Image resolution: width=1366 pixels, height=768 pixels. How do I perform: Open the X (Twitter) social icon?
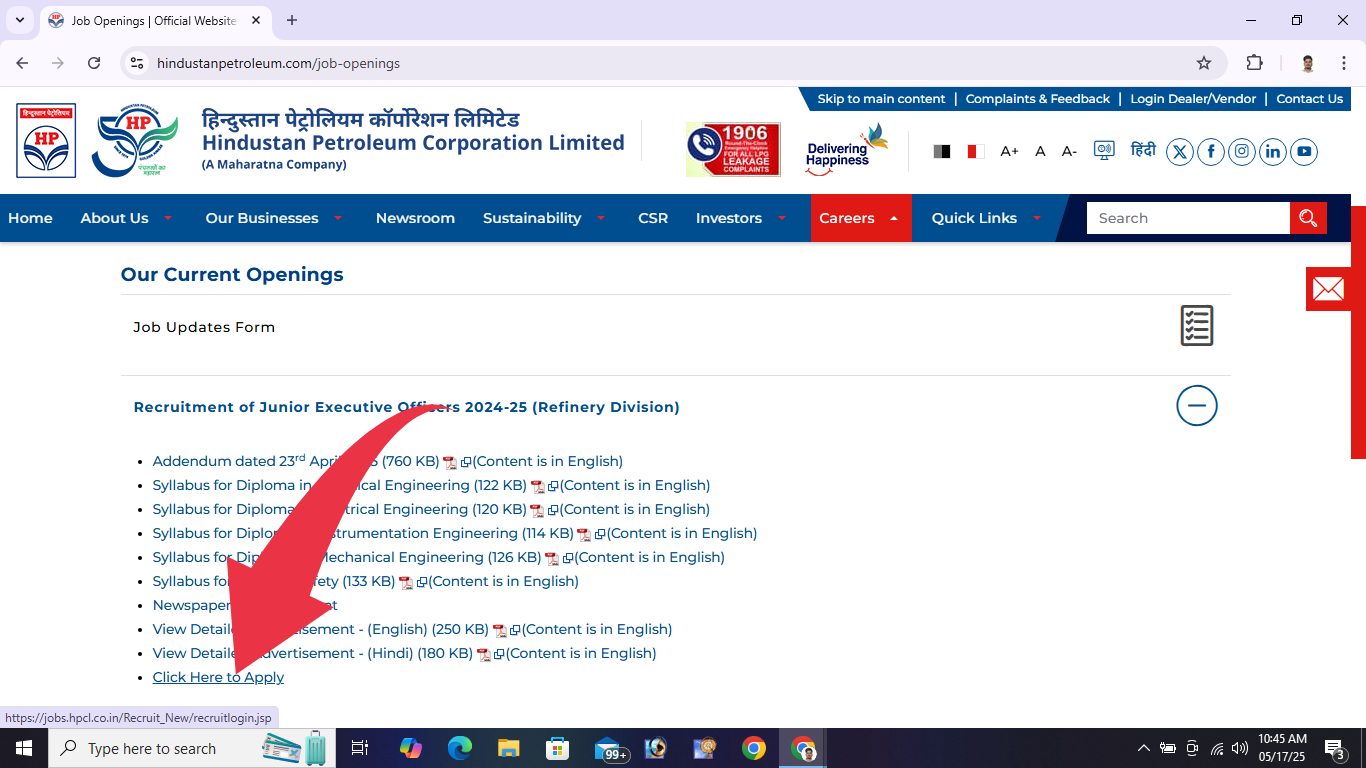(1180, 152)
